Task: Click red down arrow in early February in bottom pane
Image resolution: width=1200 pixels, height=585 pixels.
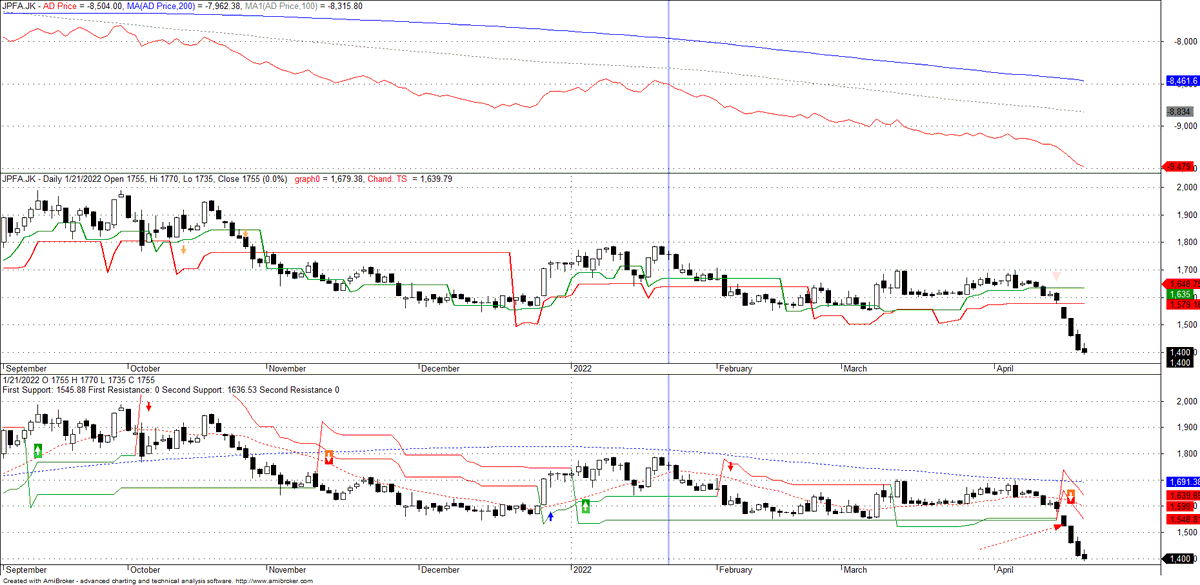Action: 730,467
